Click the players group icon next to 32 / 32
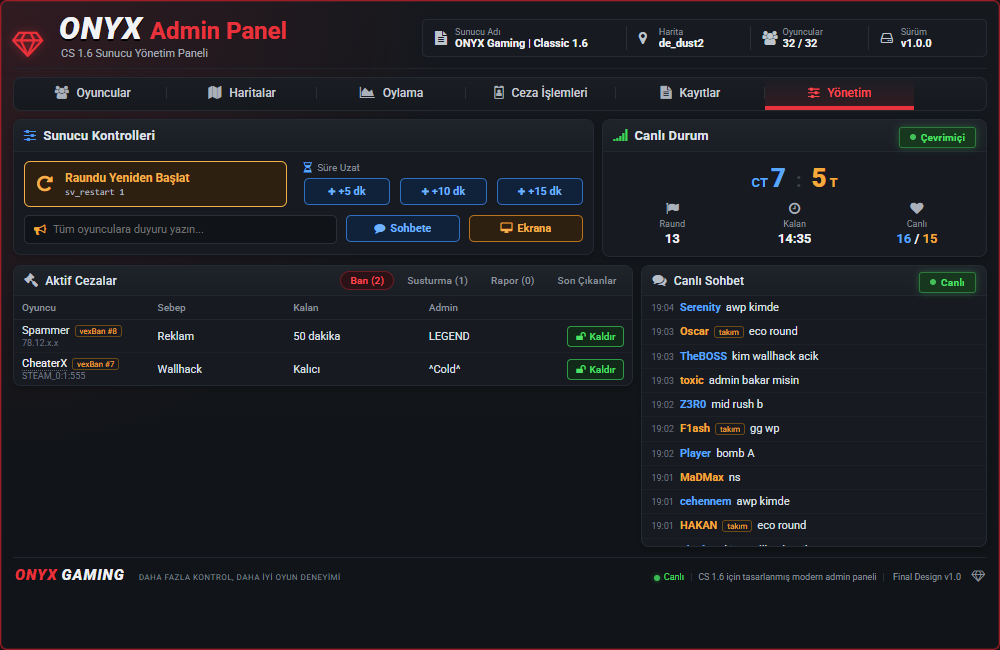1000x650 pixels. (x=770, y=38)
